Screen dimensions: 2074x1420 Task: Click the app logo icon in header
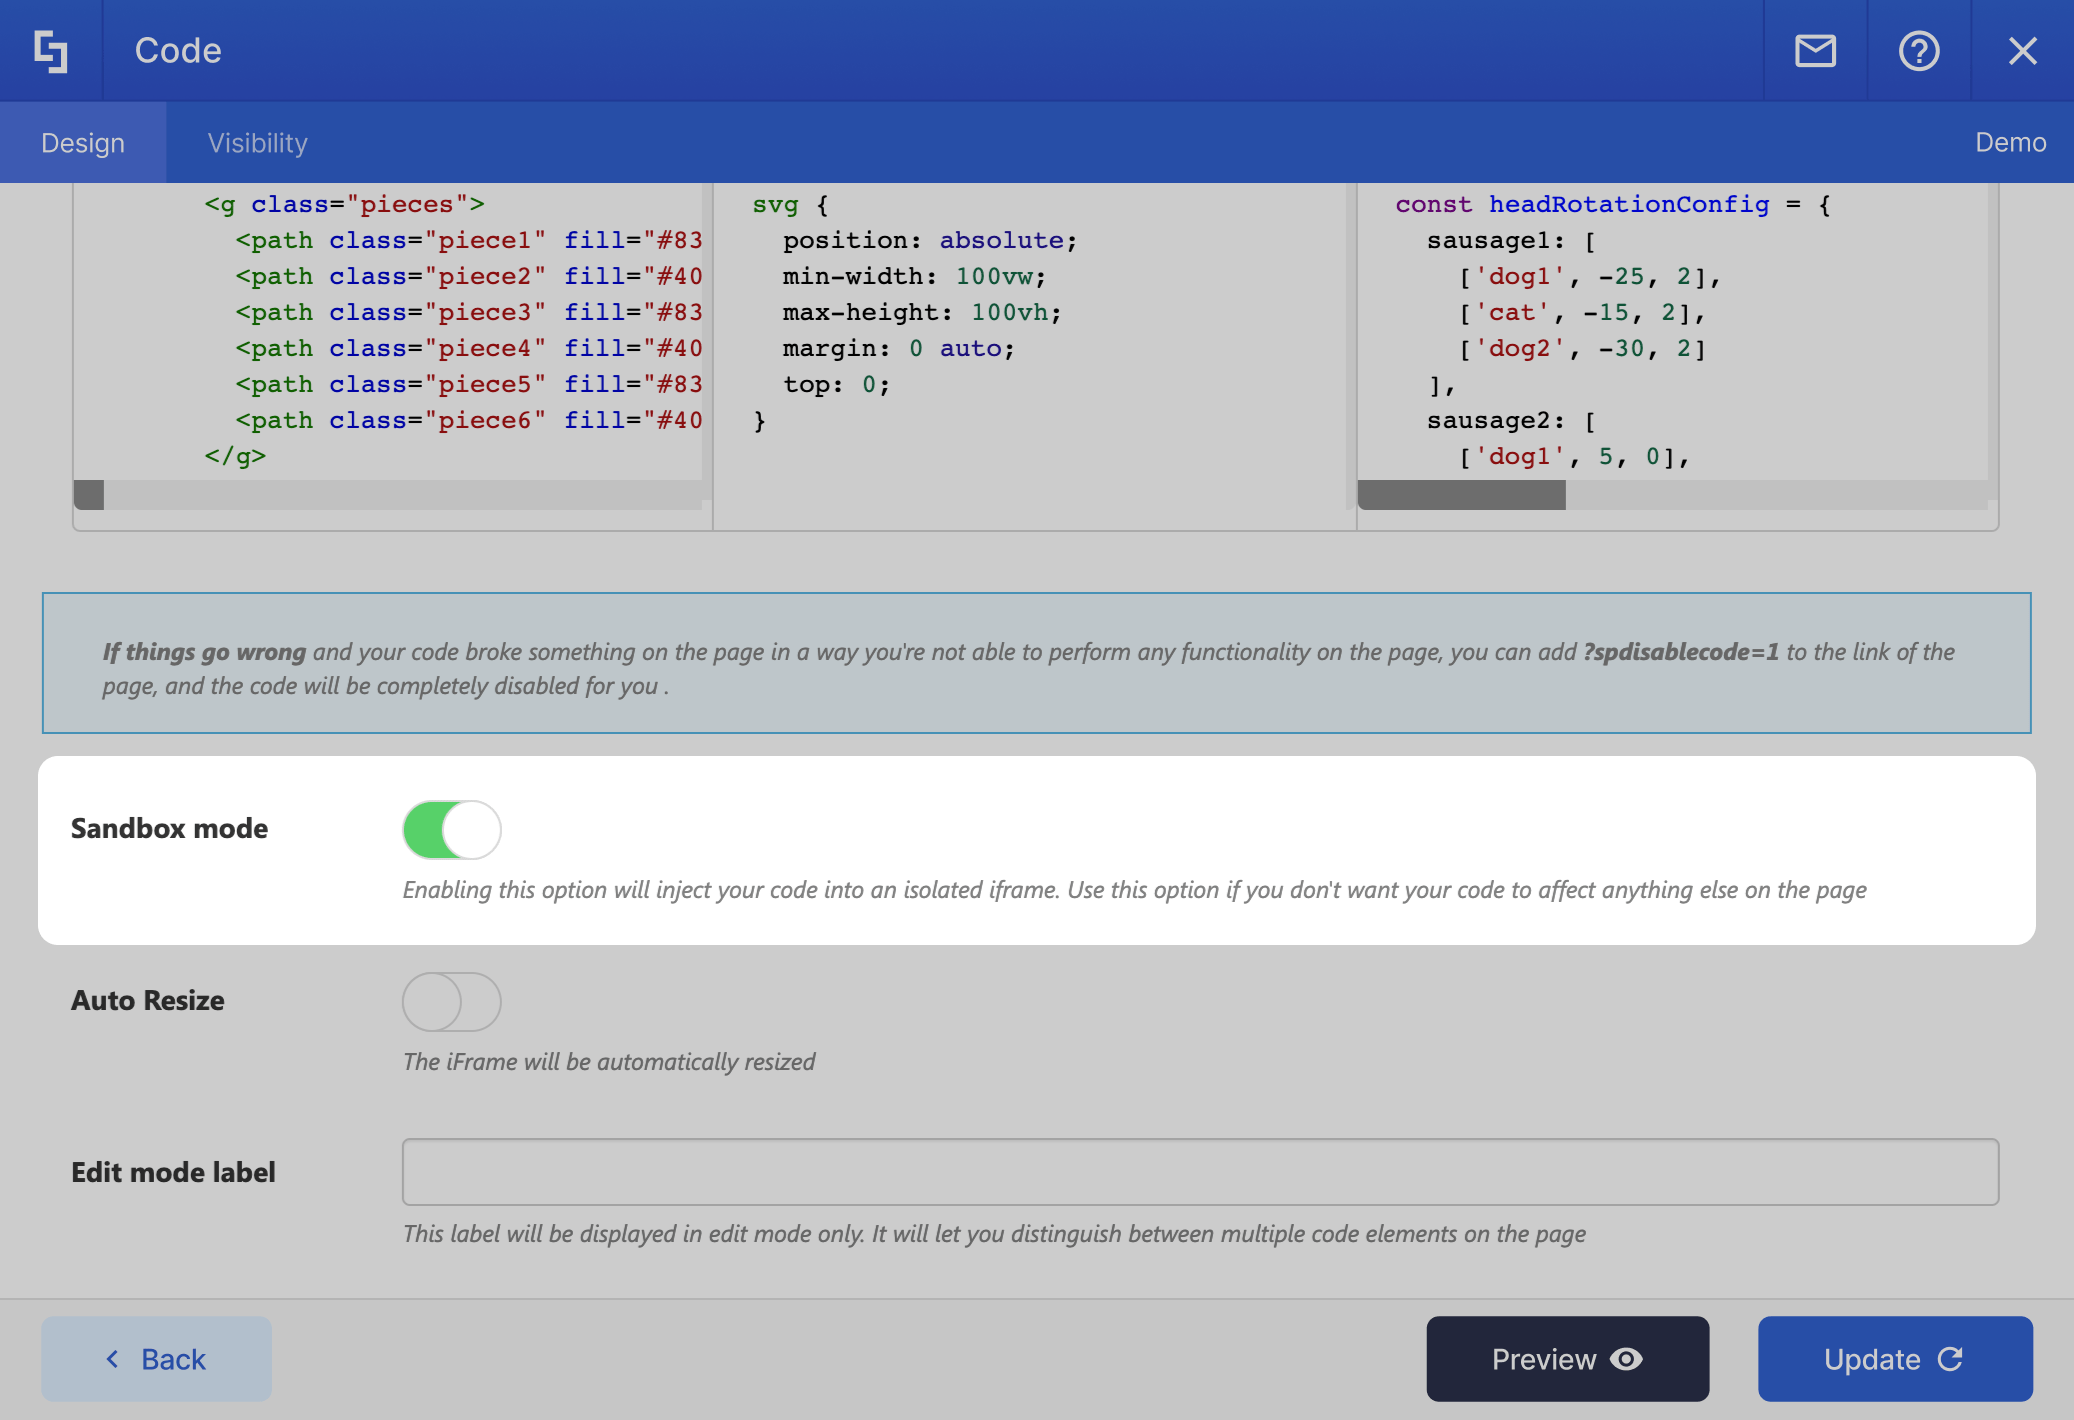coord(51,51)
